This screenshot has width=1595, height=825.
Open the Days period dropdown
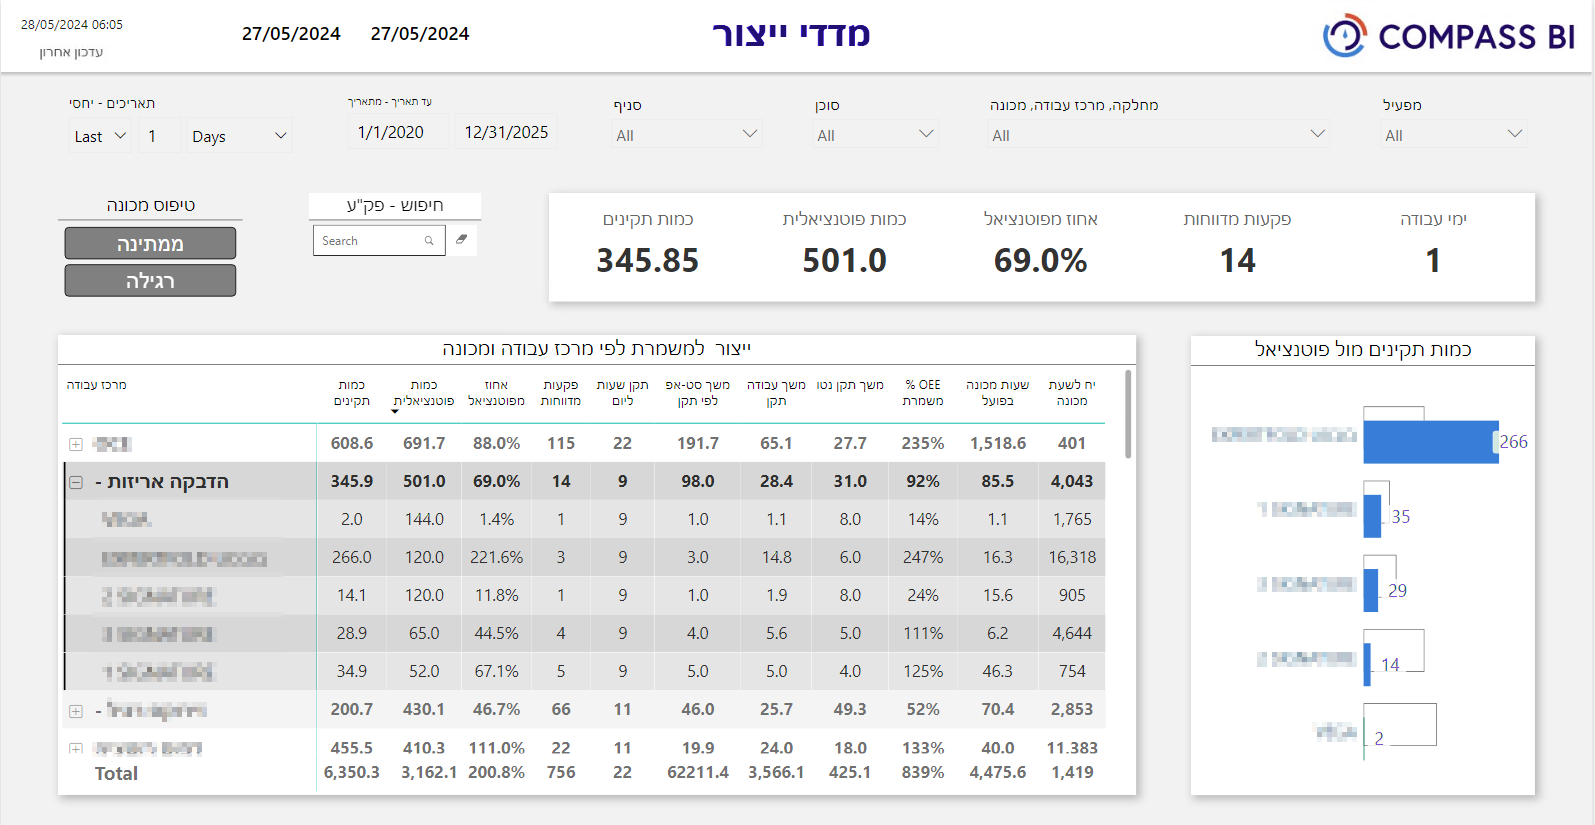tap(239, 136)
